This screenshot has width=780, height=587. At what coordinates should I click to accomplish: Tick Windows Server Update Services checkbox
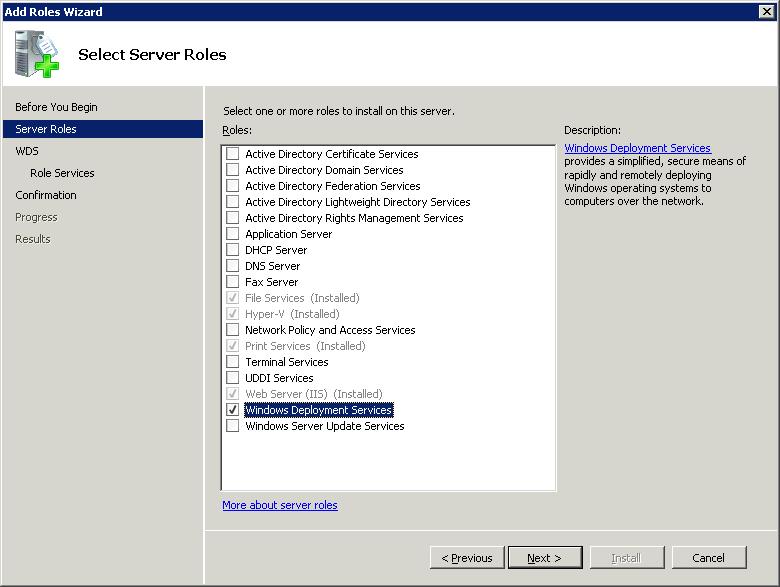[232, 425]
